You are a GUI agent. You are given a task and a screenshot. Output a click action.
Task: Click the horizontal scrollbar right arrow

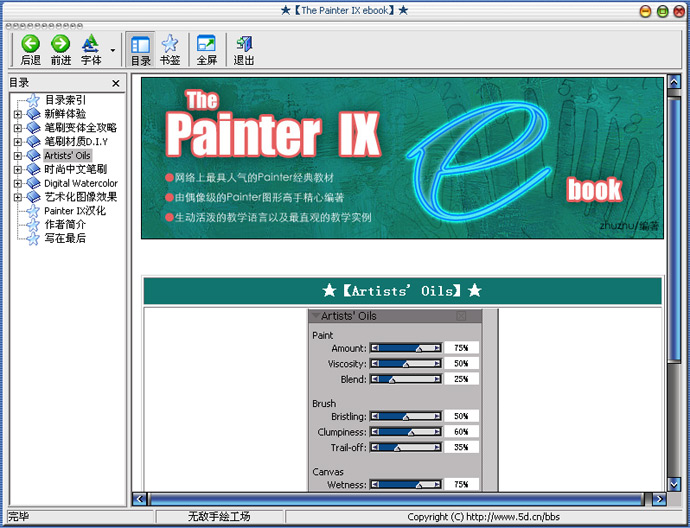[659, 499]
